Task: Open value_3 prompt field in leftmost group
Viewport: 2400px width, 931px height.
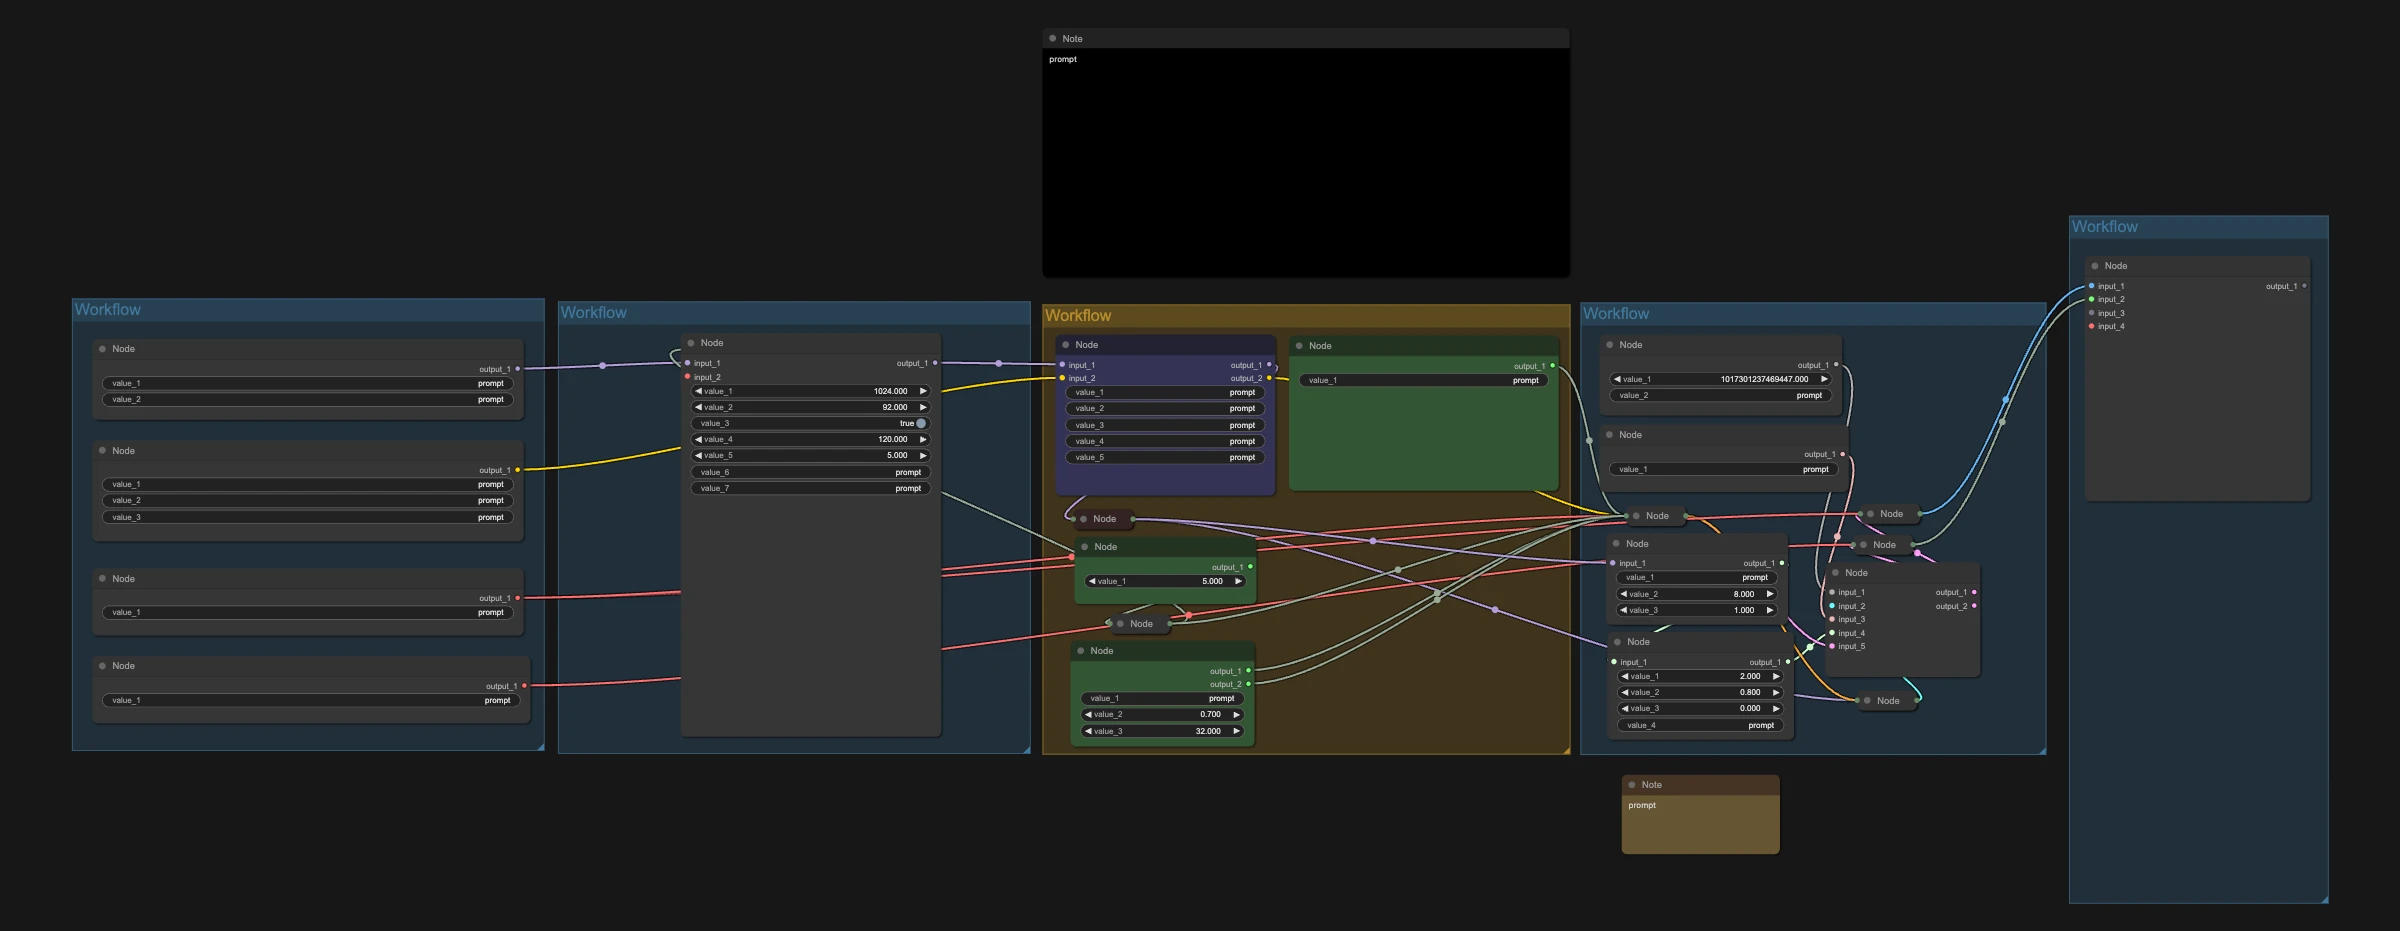Action: tap(308, 517)
